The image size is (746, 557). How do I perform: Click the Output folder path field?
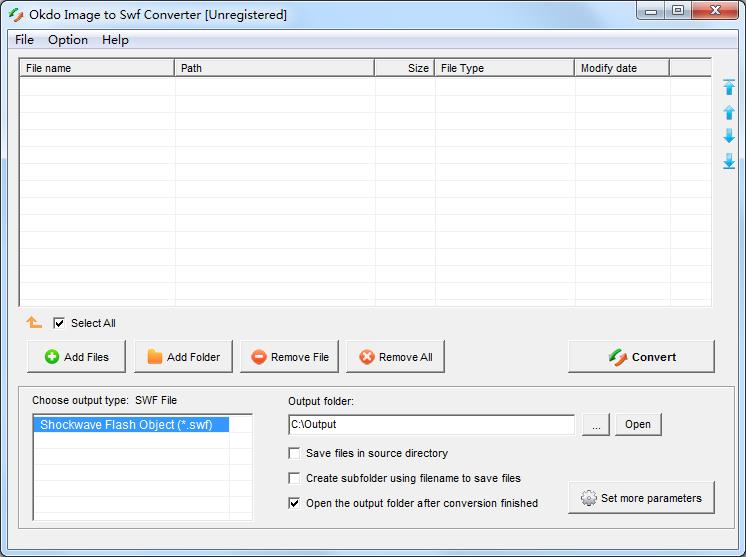click(x=430, y=425)
